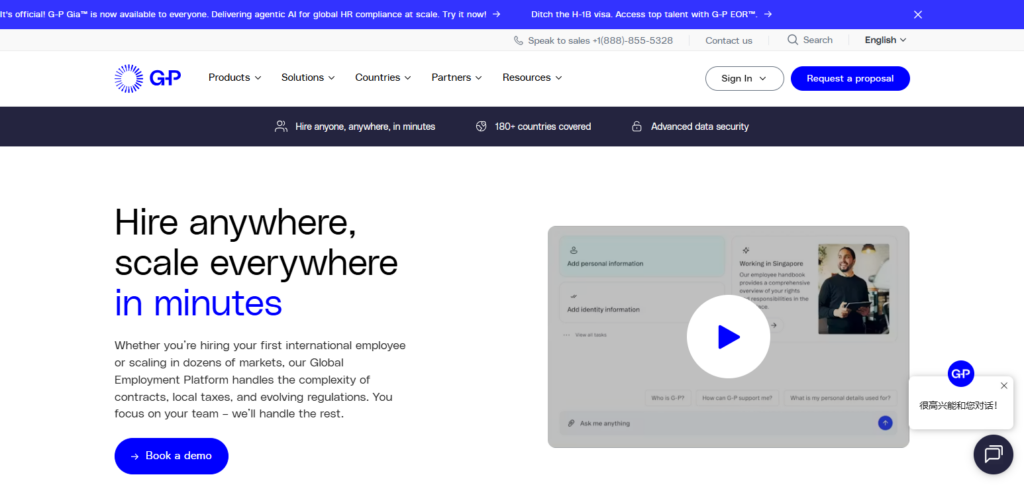Image resolution: width=1024 pixels, height=485 pixels.
Task: Click the blue in minutes heading text
Action: point(199,304)
